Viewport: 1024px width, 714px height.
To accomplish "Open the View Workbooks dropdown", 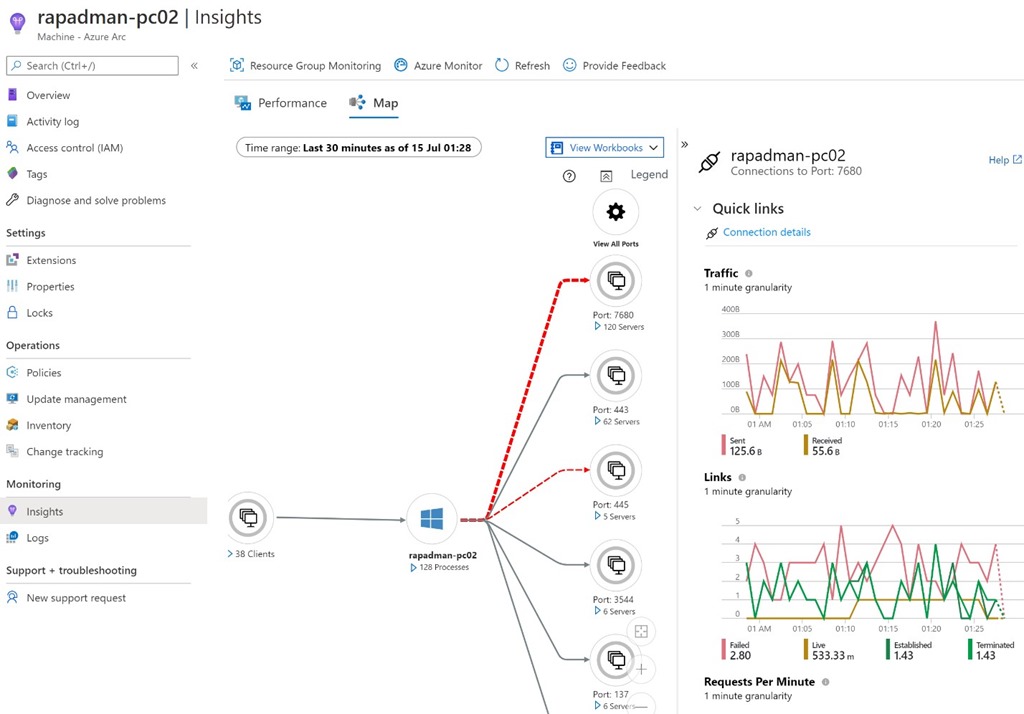I will (x=604, y=146).
